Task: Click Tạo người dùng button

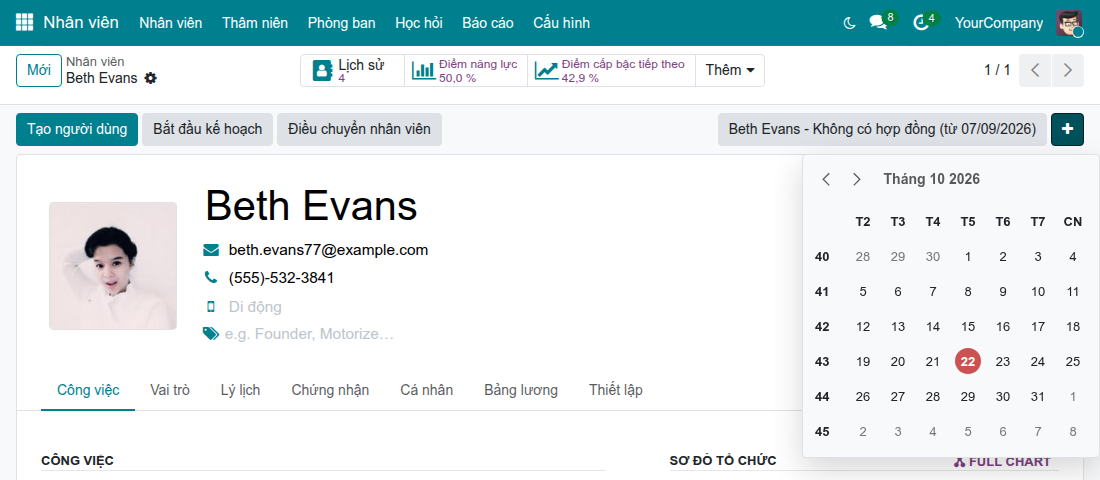Action: tap(76, 129)
